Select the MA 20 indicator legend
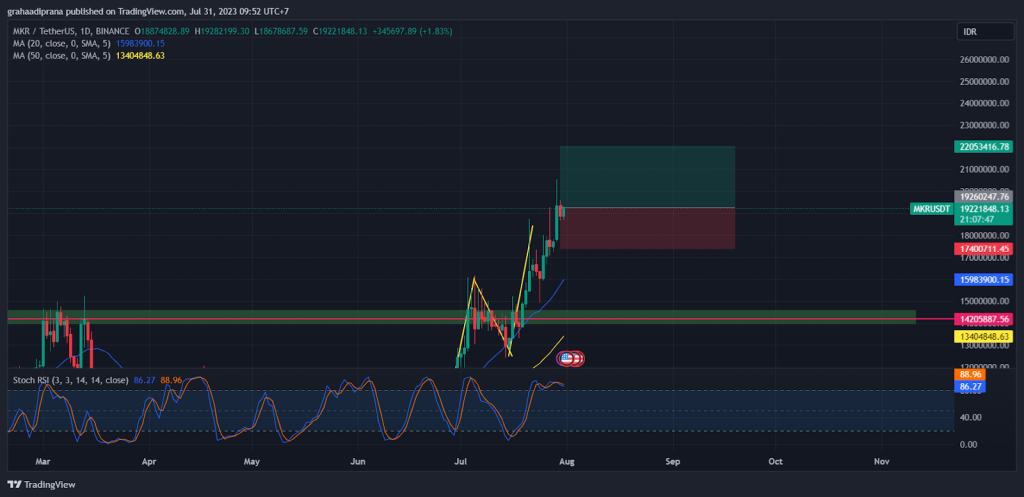Screen dimensions: 1024x497 coord(63,43)
